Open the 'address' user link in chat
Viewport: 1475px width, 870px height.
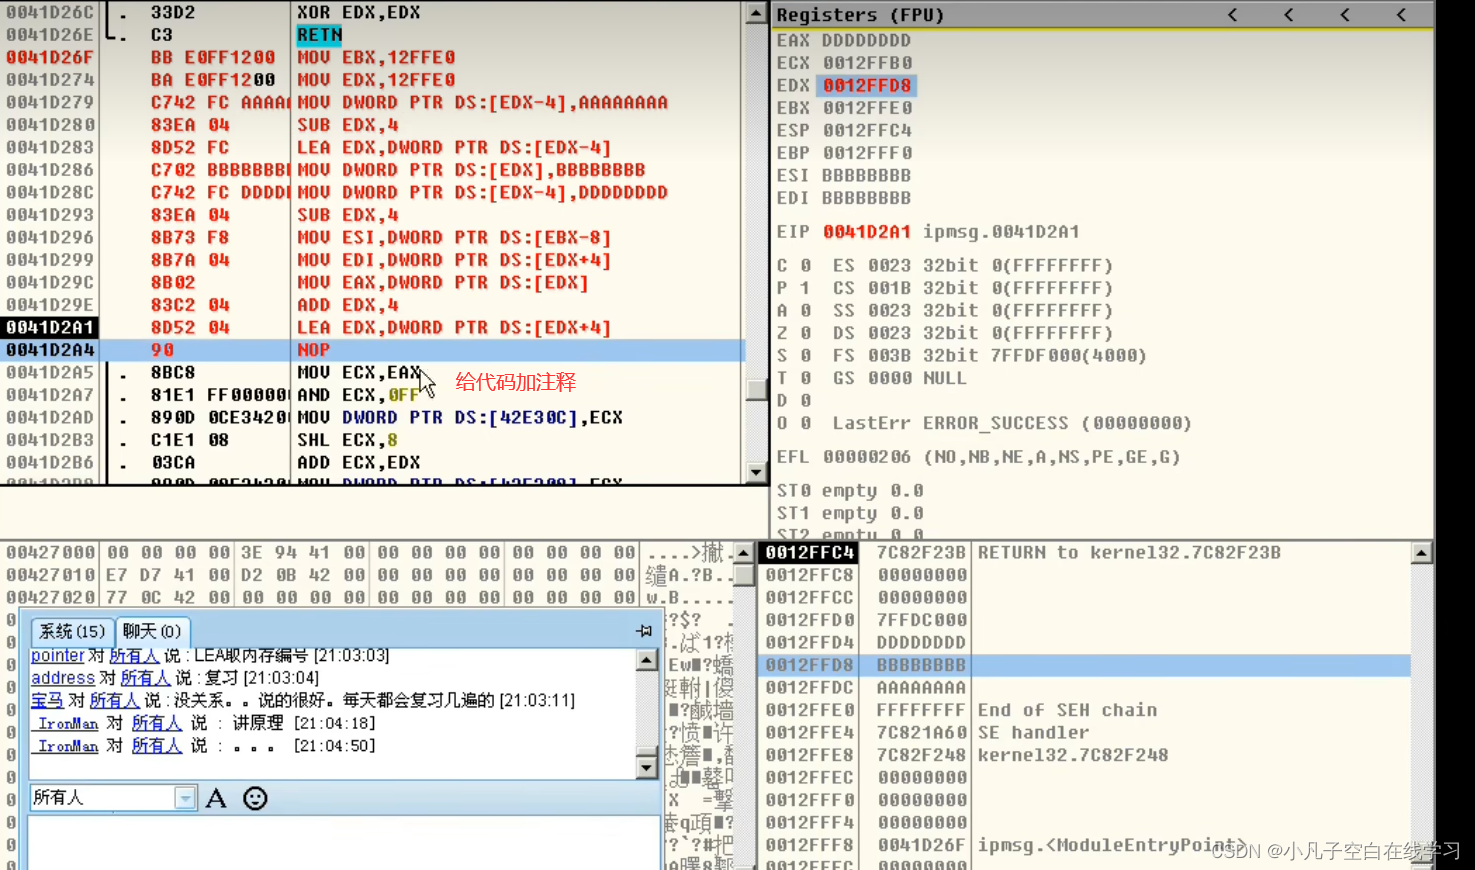(63, 678)
